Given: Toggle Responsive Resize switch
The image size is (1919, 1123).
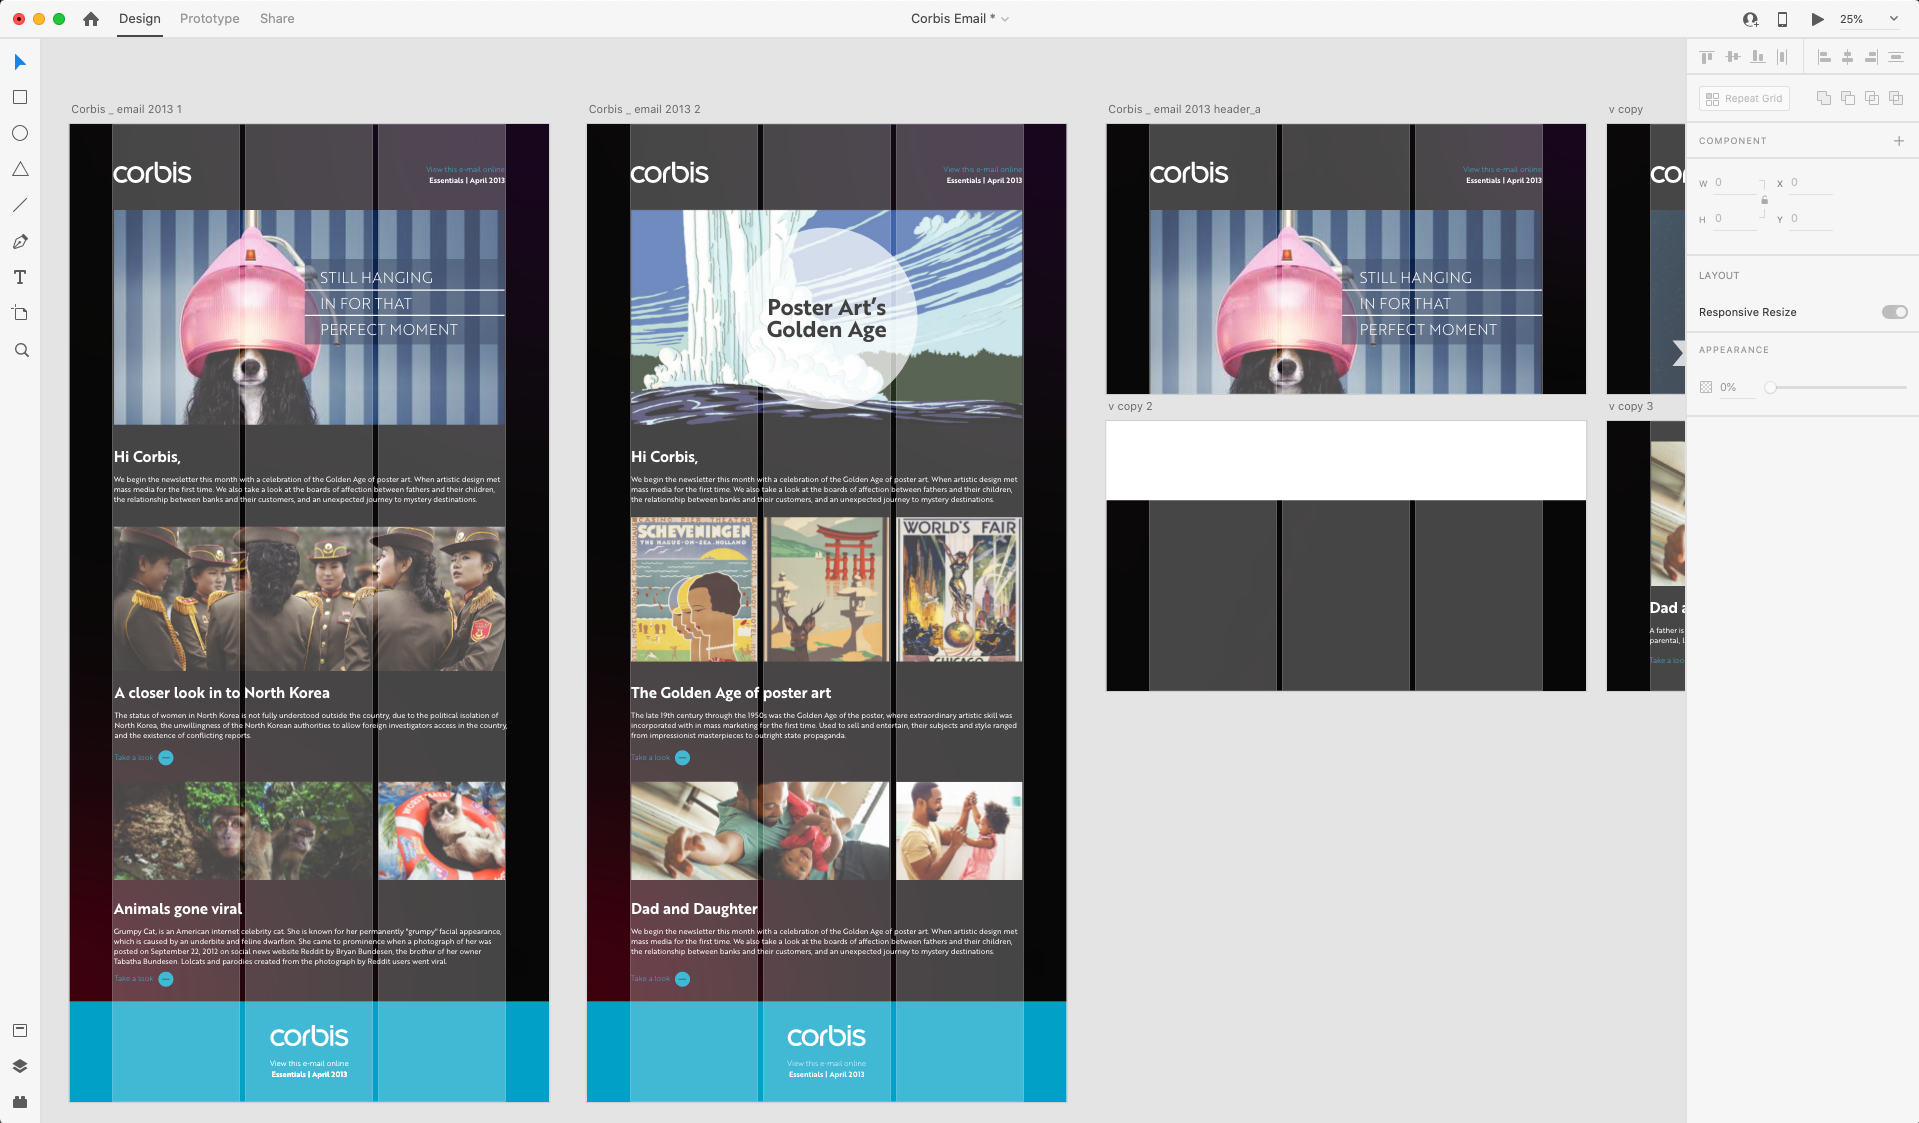Looking at the screenshot, I should pyautogui.click(x=1894, y=312).
